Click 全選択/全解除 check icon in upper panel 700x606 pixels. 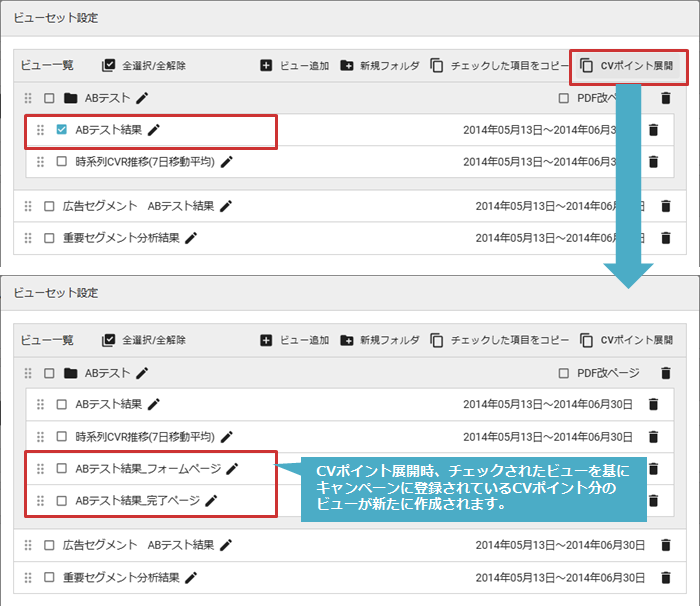pyautogui.click(x=108, y=66)
